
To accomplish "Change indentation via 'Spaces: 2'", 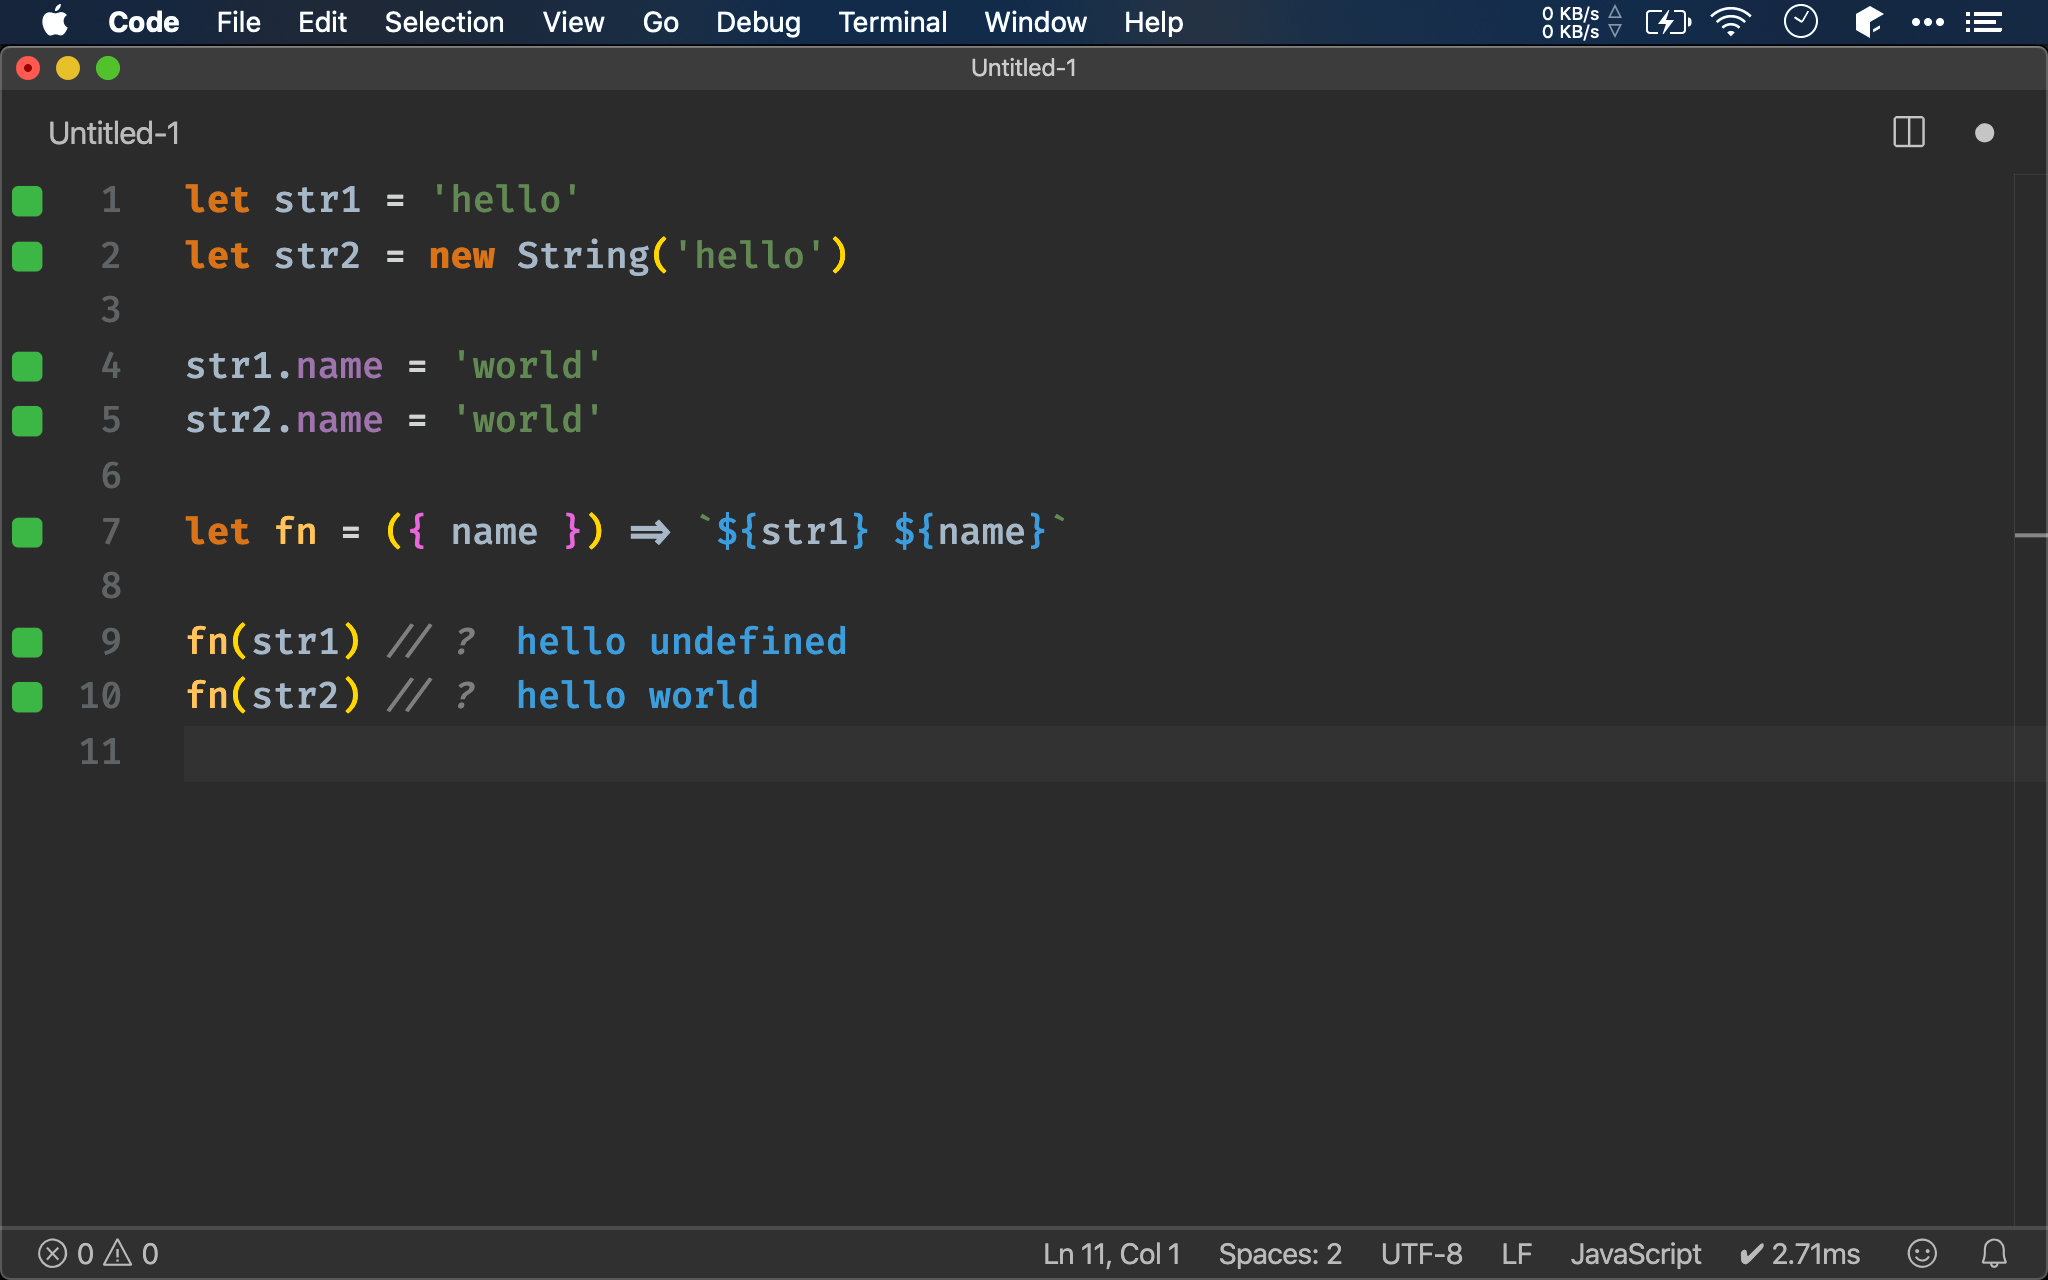I will (1280, 1254).
